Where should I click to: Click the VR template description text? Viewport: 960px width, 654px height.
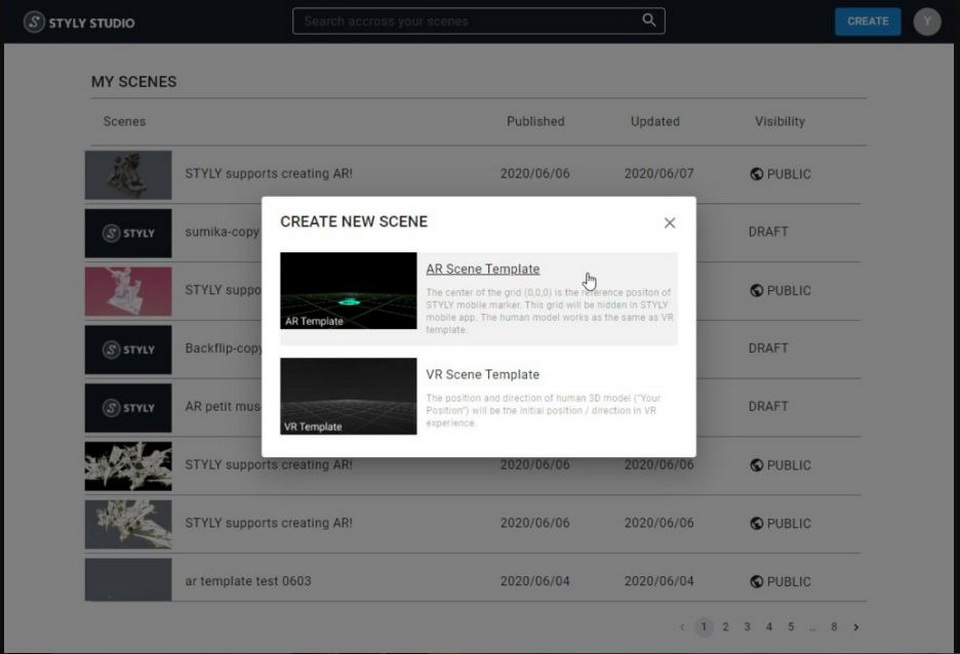tap(543, 410)
